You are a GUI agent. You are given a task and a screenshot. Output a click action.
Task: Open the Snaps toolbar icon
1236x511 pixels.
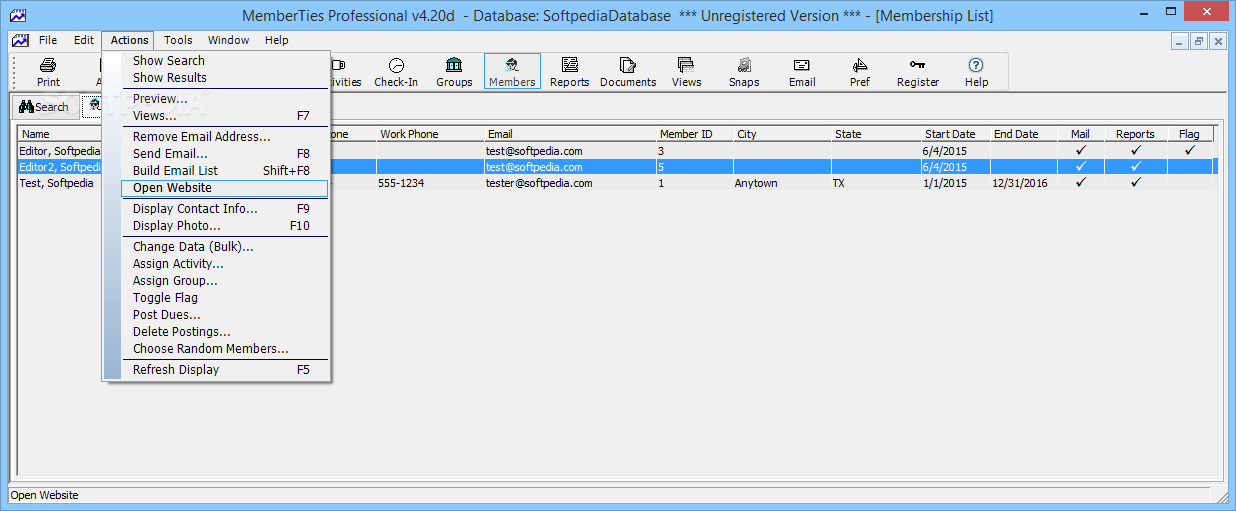(x=744, y=72)
